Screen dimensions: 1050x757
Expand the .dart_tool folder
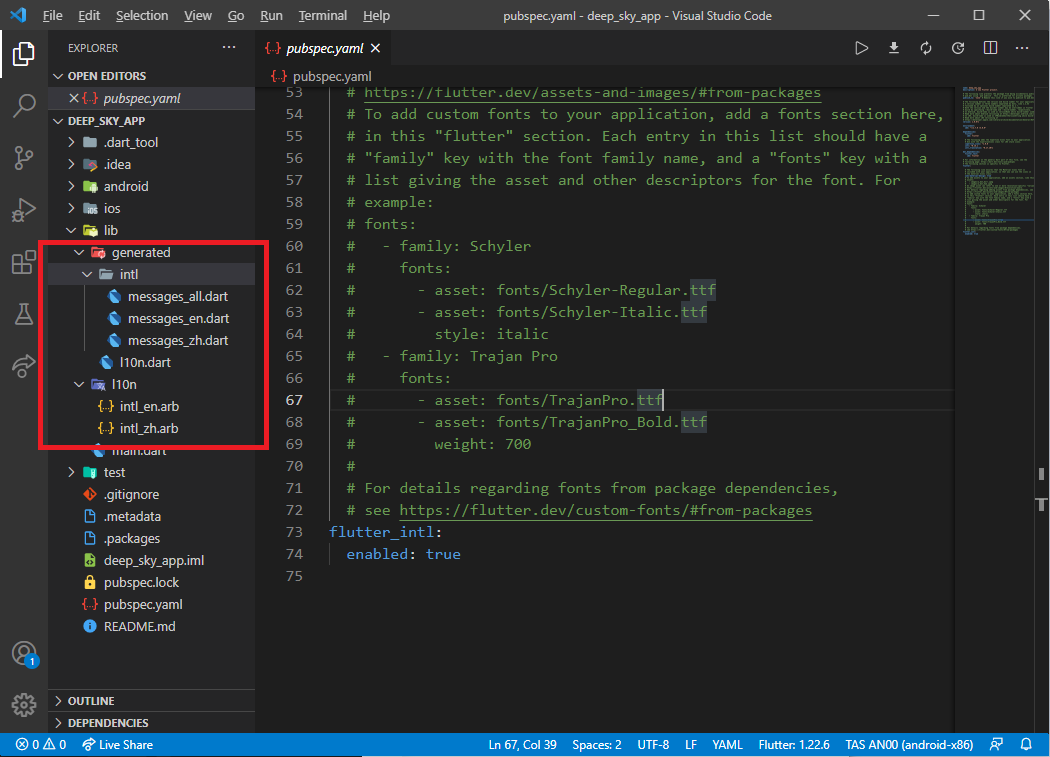(72, 143)
